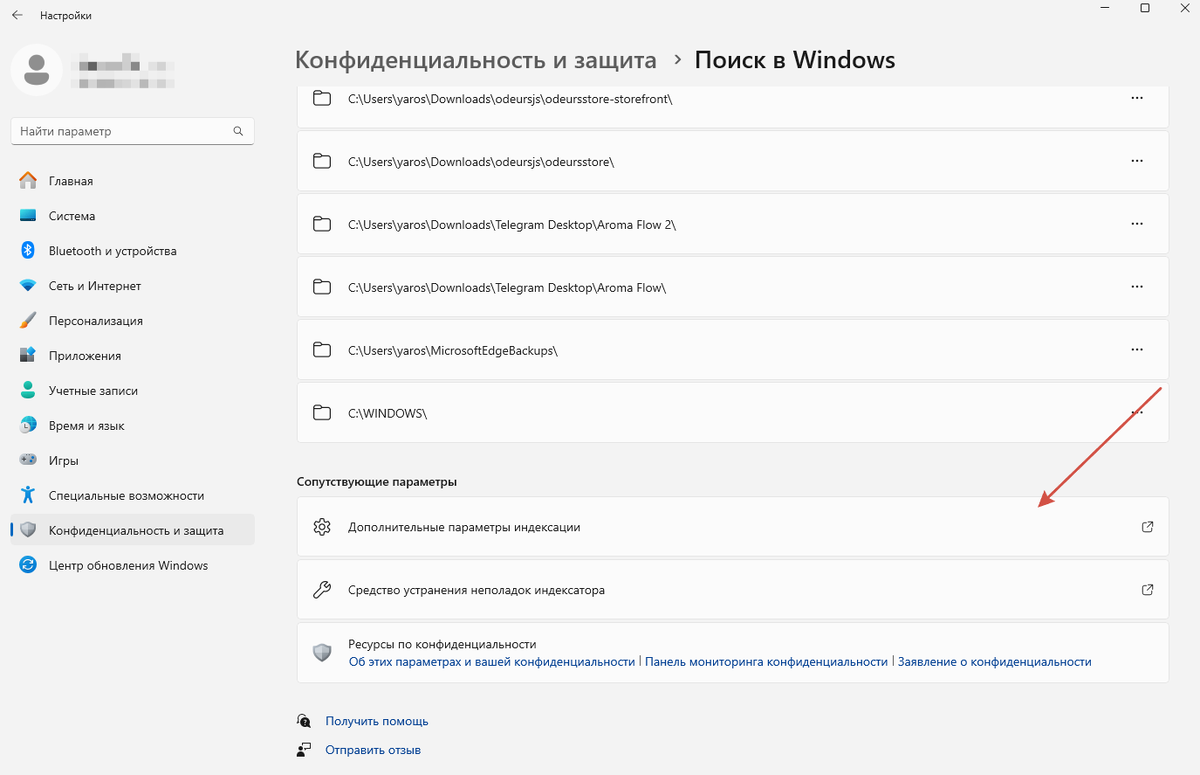Click the folder icon for MicrosoftEdgeBackups
Viewport: 1200px width, 775px height.
pos(322,350)
